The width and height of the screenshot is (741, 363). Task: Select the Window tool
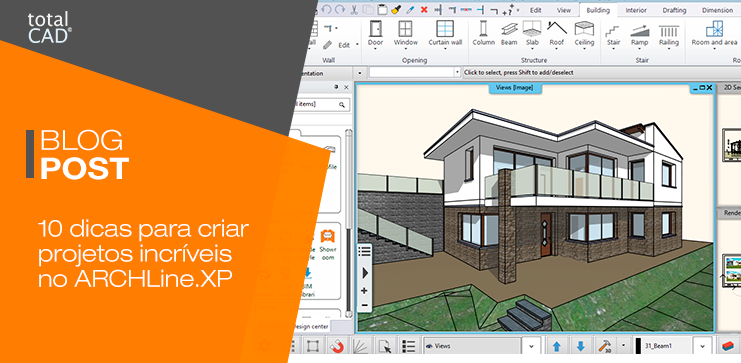coord(405,33)
